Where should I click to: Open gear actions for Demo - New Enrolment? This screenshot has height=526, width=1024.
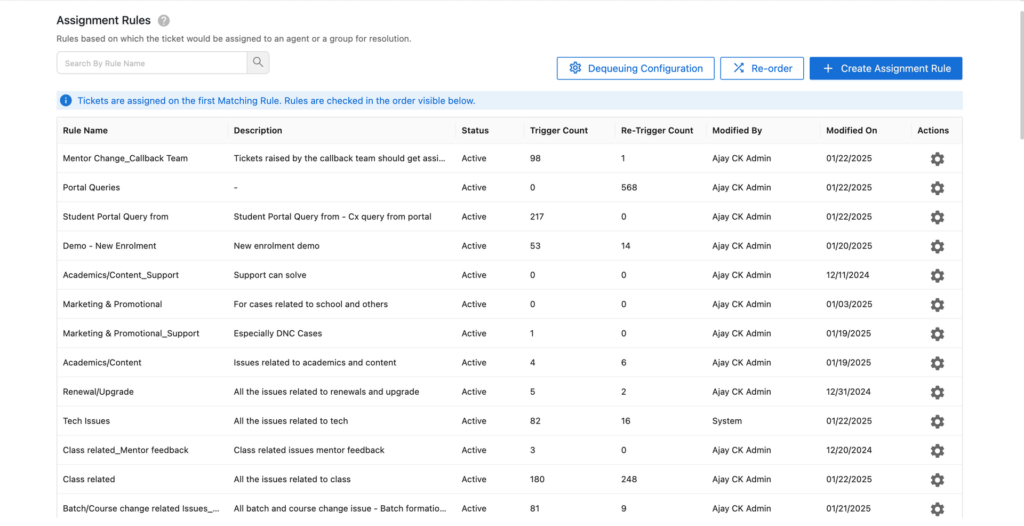937,246
